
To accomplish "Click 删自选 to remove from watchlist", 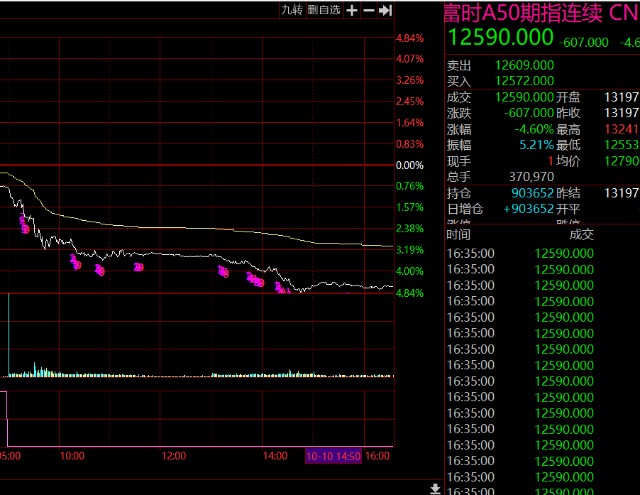I will click(x=324, y=10).
